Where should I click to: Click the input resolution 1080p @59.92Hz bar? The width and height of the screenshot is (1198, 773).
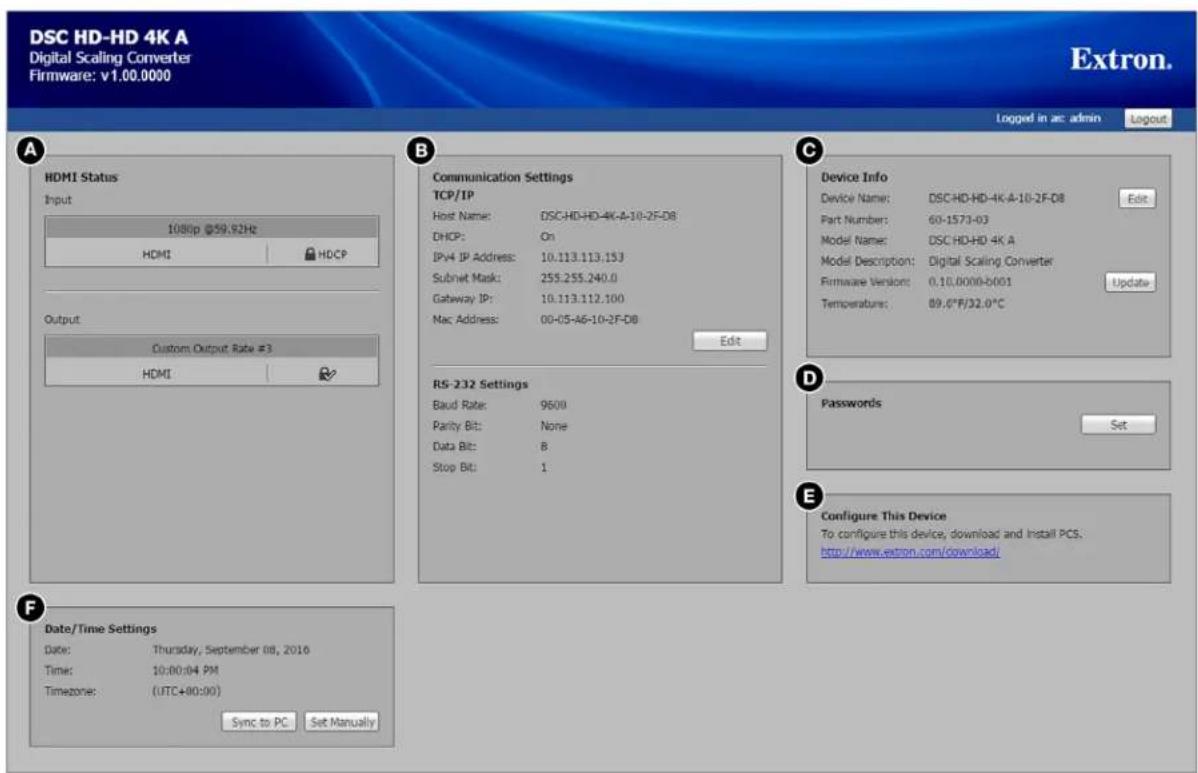click(212, 228)
